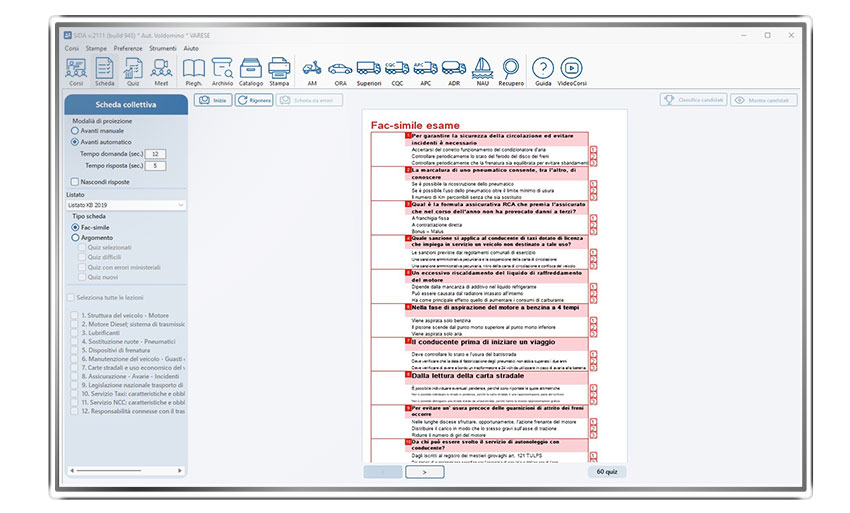The image size is (850, 513).
Task: Click the Tempo domanda seconds field
Action: (156, 154)
